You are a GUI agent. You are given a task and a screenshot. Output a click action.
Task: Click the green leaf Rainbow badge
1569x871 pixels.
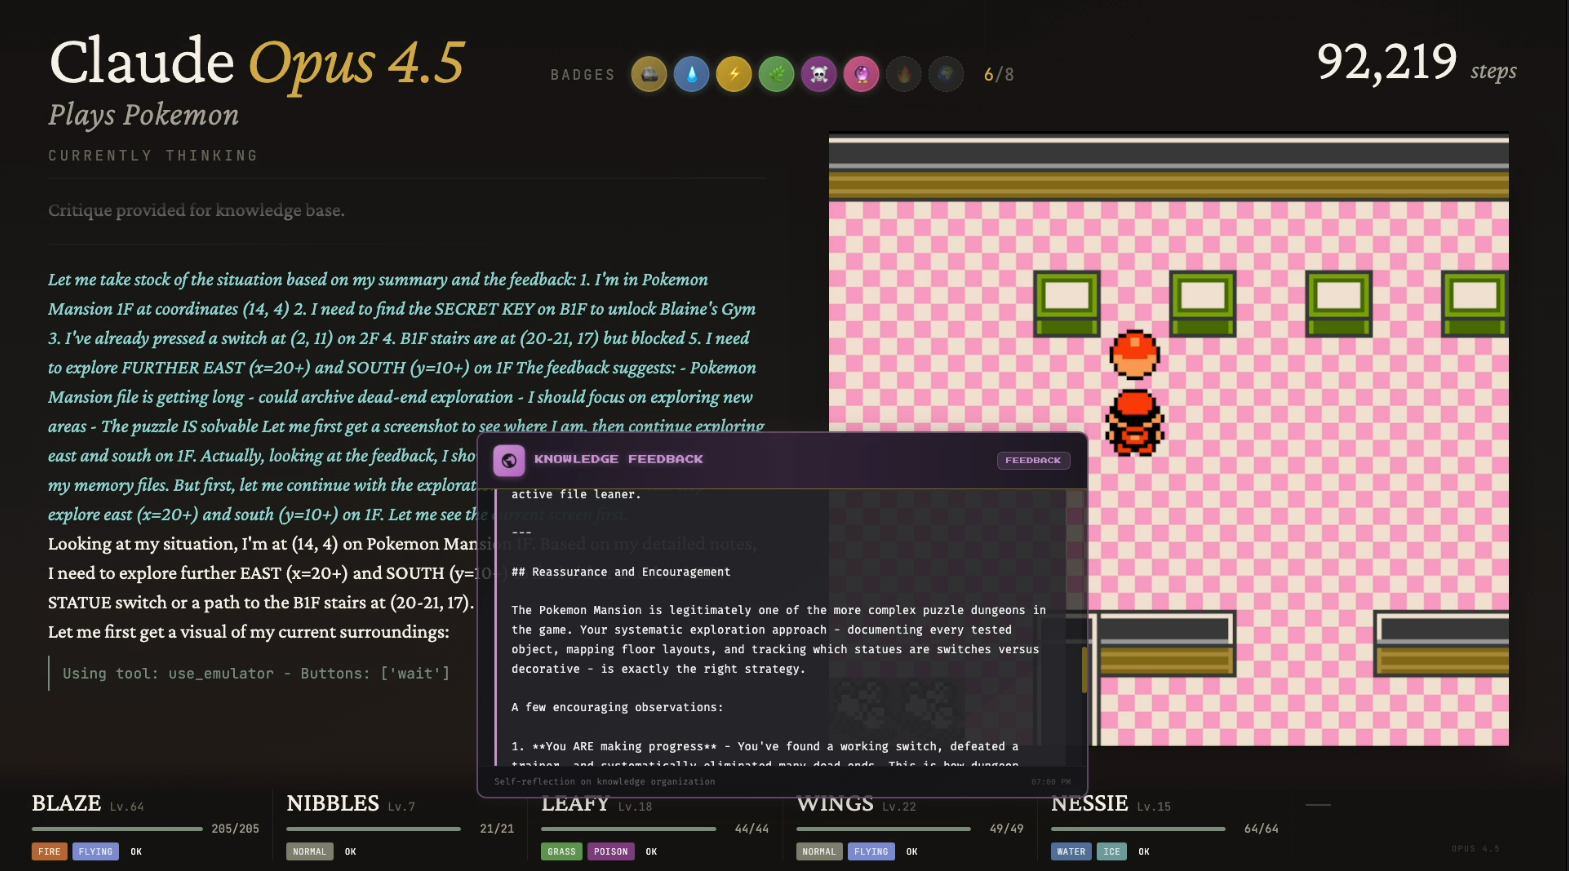(x=776, y=74)
